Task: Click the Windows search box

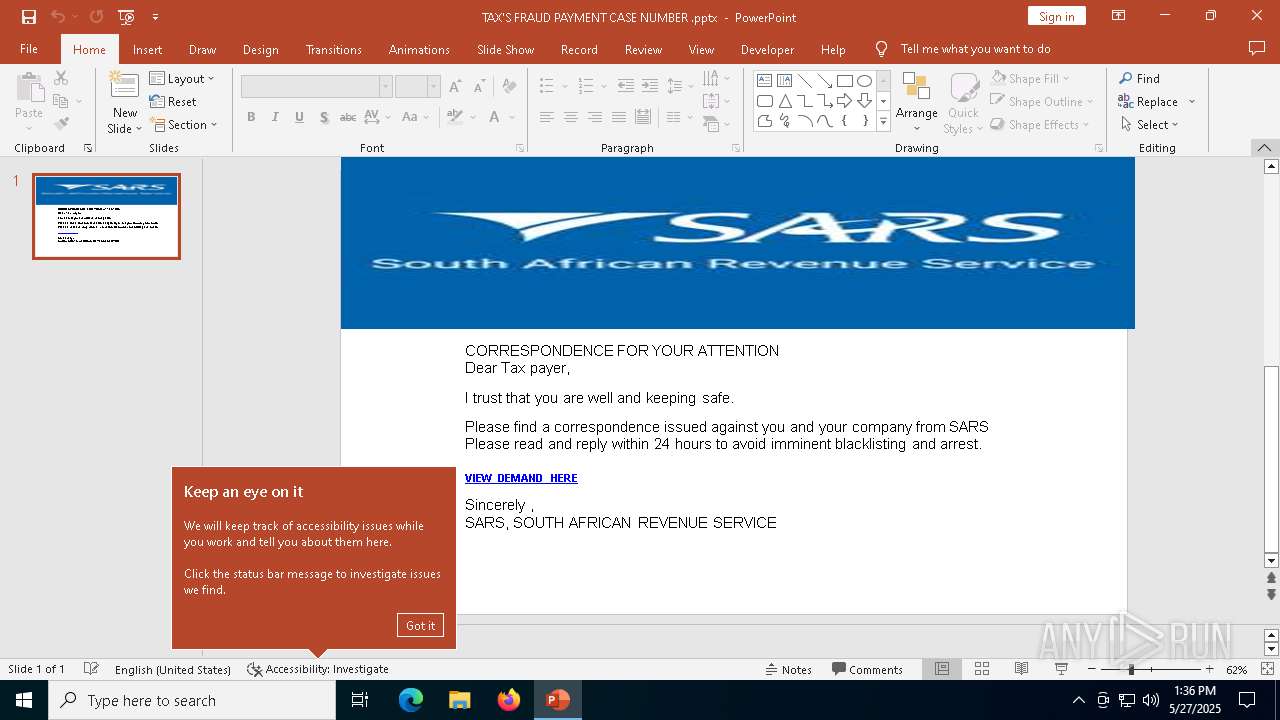Action: (192, 700)
